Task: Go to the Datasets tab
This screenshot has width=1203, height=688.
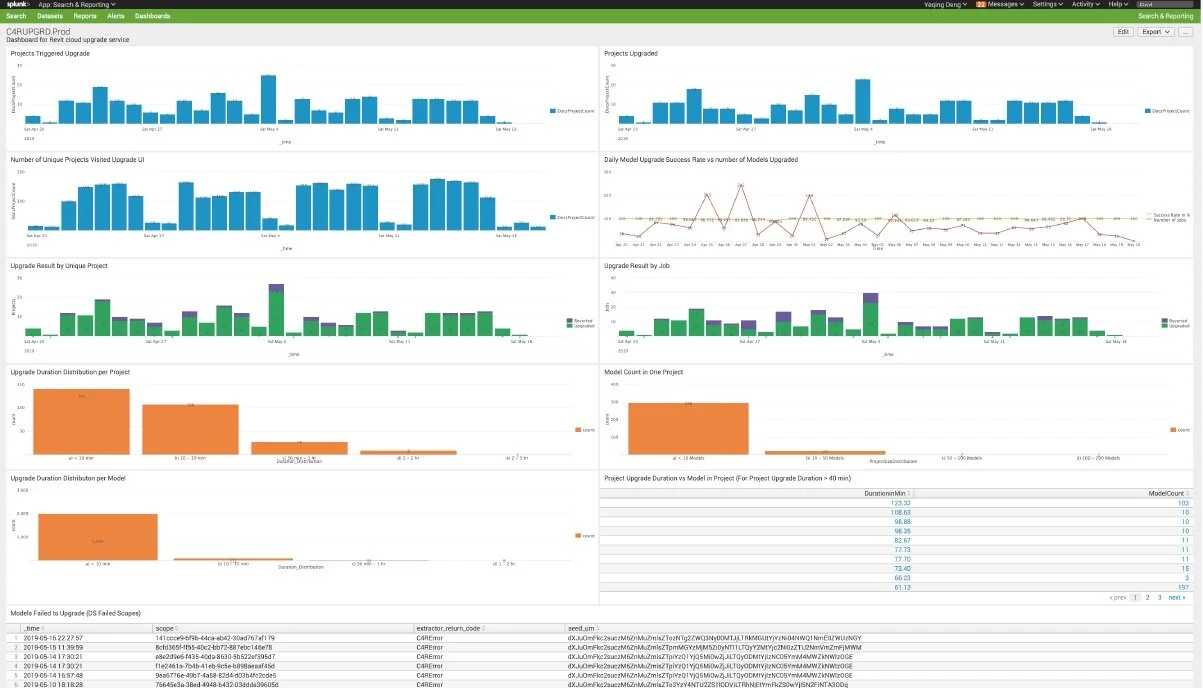Action: point(49,16)
